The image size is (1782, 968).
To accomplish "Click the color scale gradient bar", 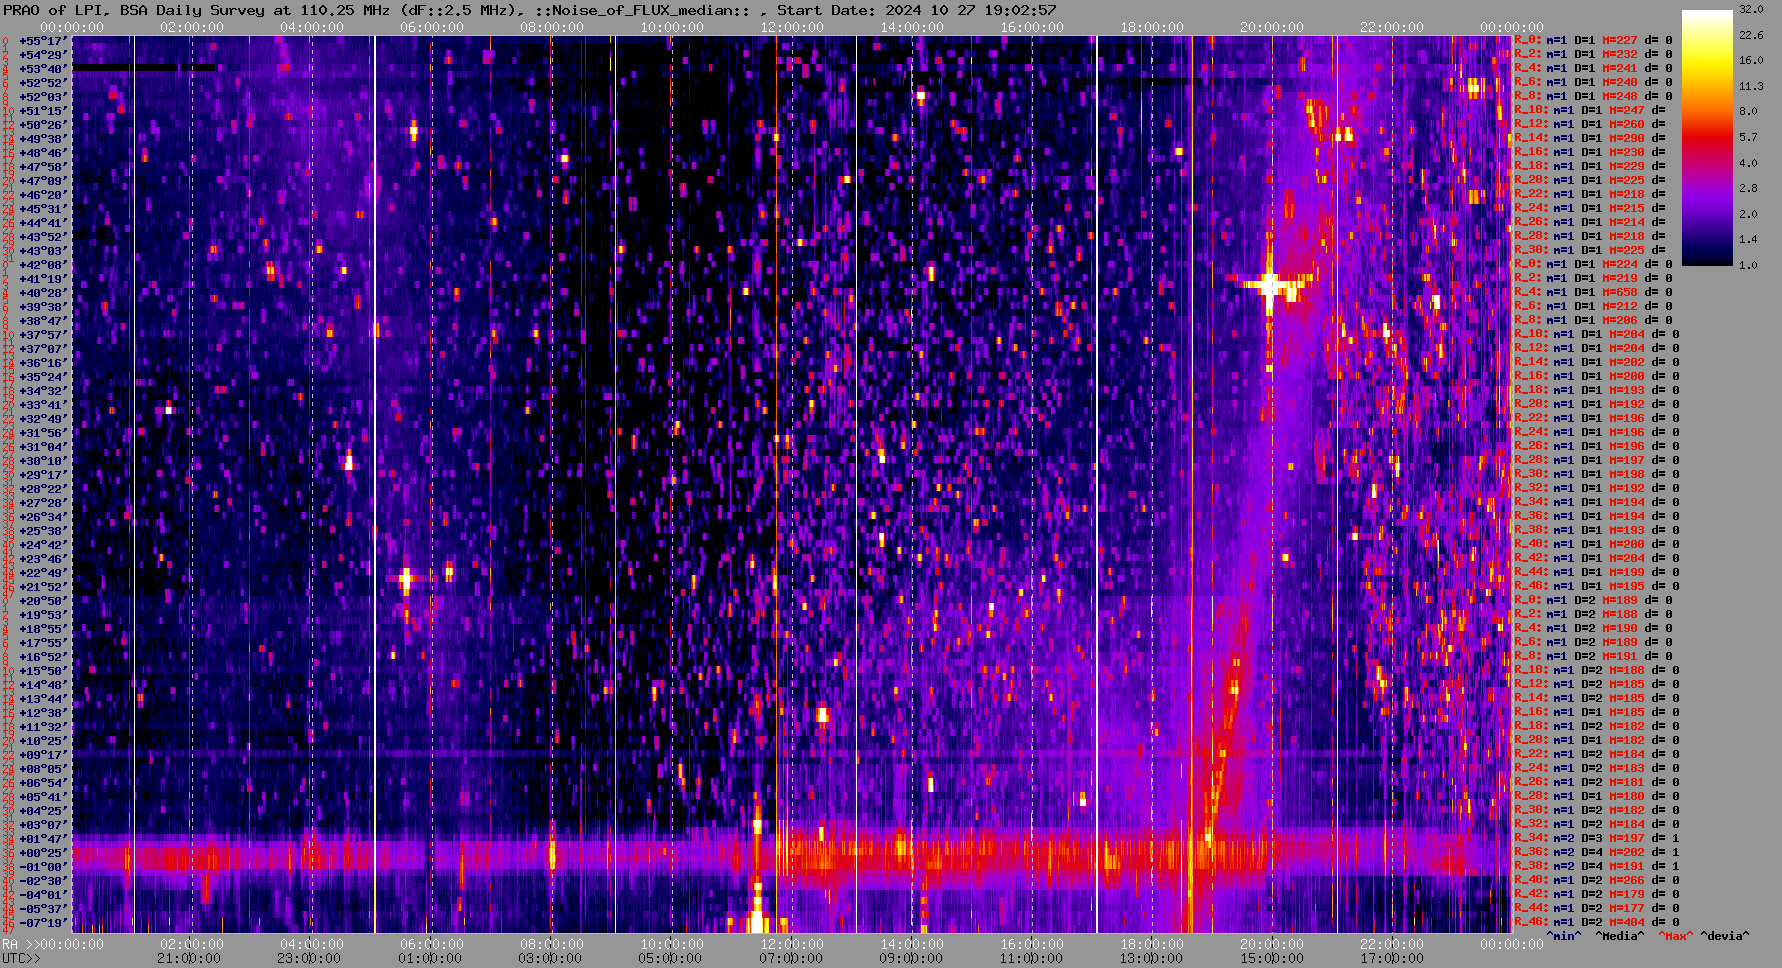I will [x=1707, y=138].
